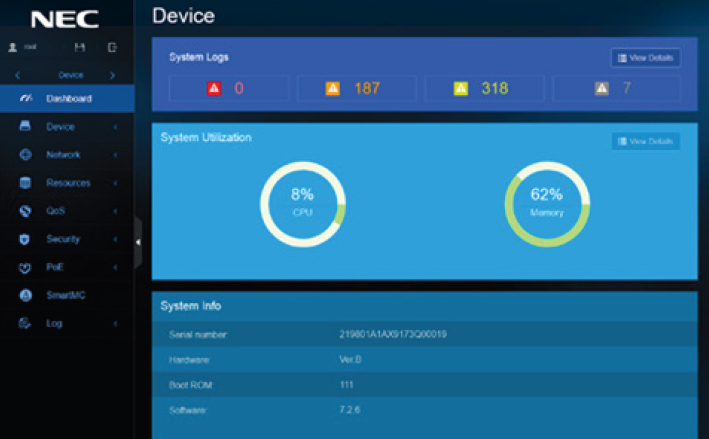The height and width of the screenshot is (439, 709).
Task: Click the Hardware value Ver.B
Action: [x=350, y=359]
